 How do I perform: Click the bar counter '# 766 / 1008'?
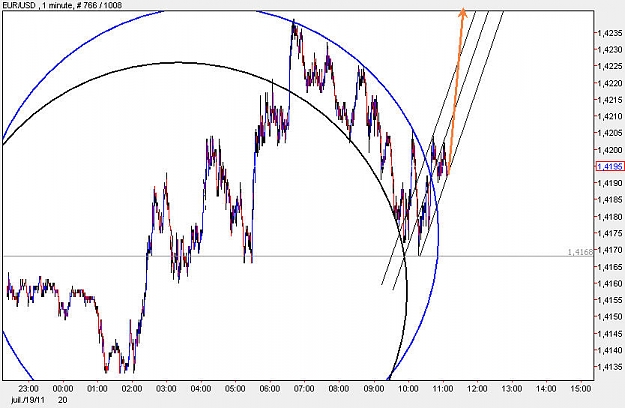(x=98, y=5)
